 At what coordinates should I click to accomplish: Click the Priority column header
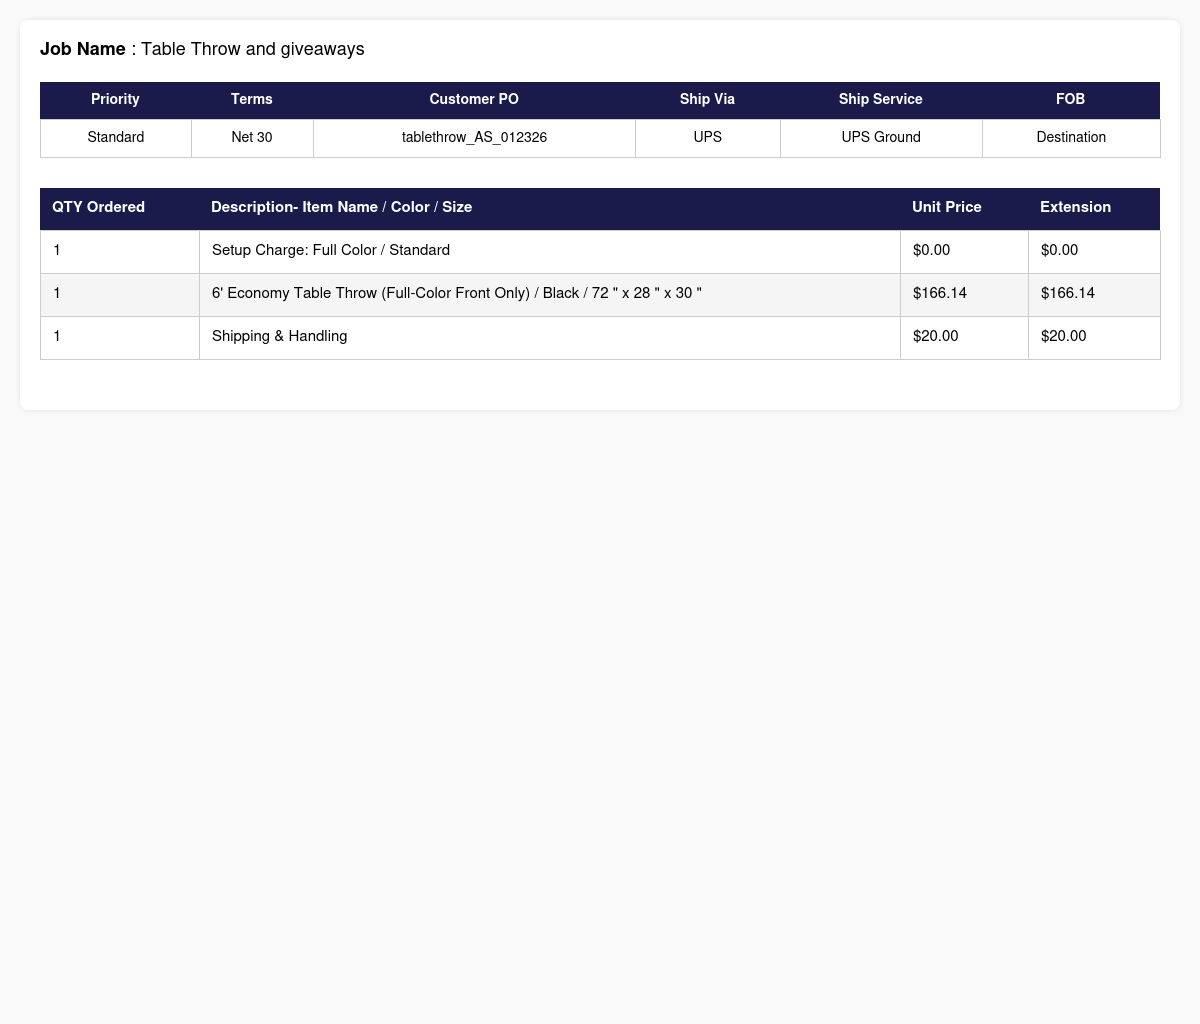tap(115, 100)
